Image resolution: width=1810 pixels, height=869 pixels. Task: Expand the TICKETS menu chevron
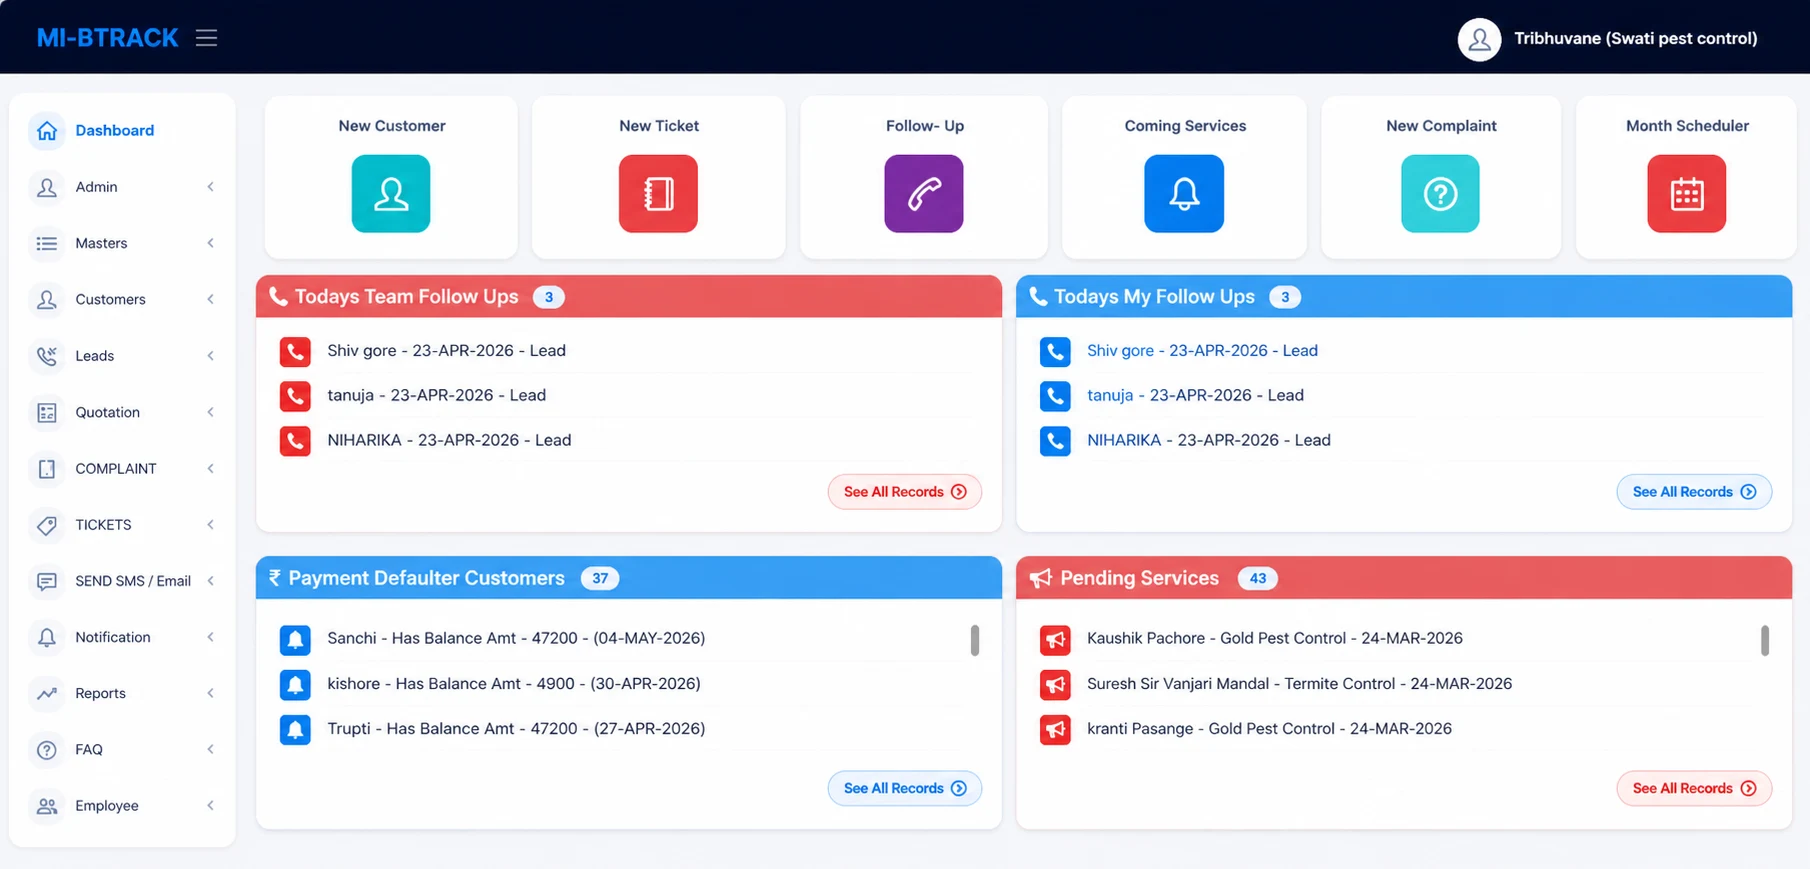pyautogui.click(x=210, y=524)
